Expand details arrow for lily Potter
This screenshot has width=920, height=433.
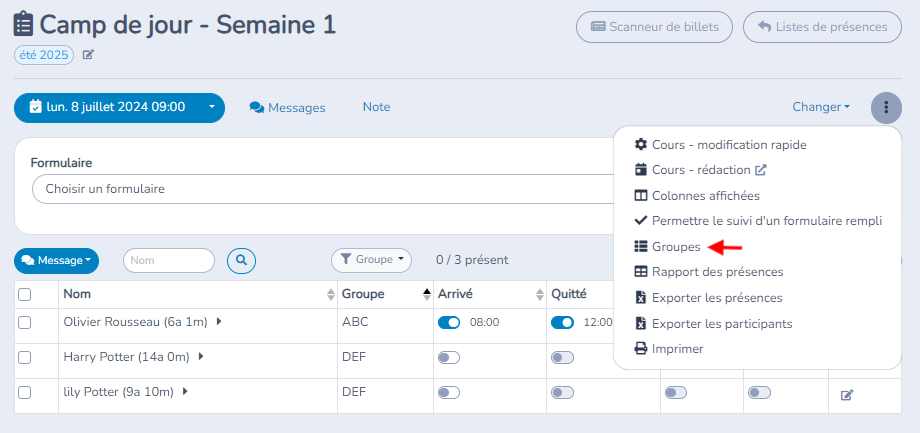pyautogui.click(x=185, y=392)
